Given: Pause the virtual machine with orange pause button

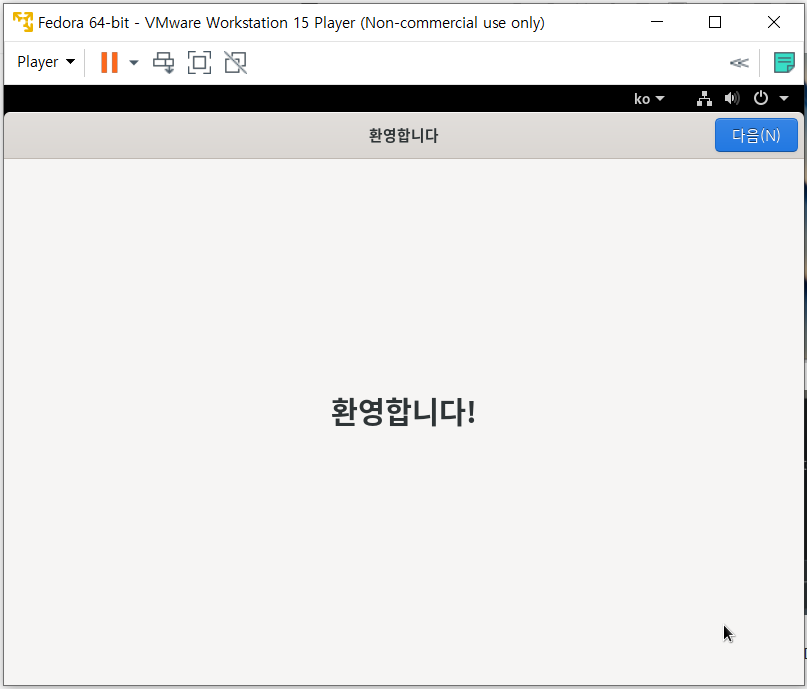Looking at the screenshot, I should tap(109, 63).
